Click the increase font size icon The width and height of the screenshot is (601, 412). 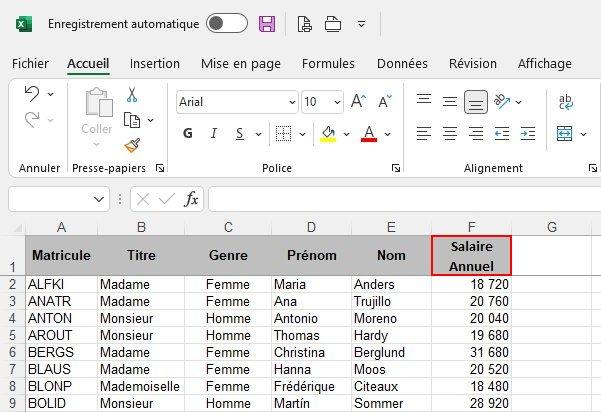tap(361, 102)
